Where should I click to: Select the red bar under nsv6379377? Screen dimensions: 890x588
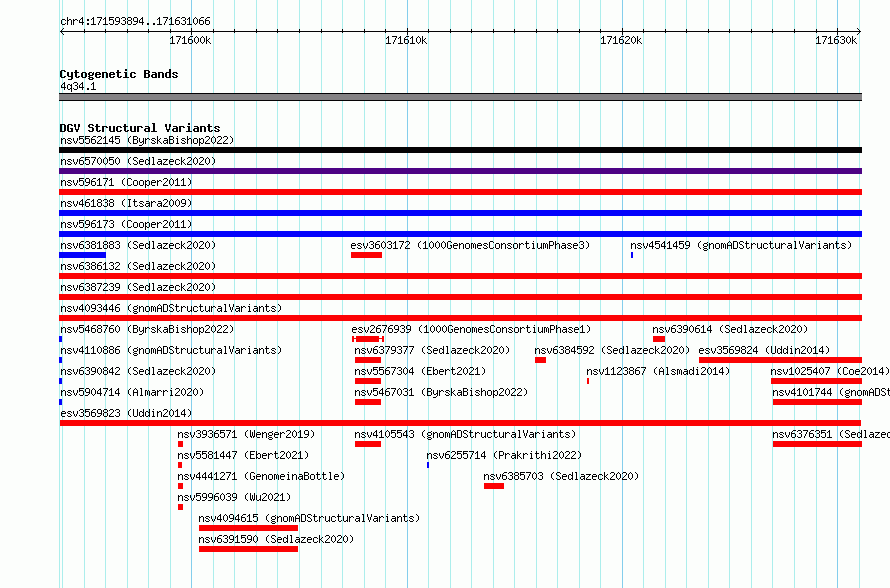[368, 360]
